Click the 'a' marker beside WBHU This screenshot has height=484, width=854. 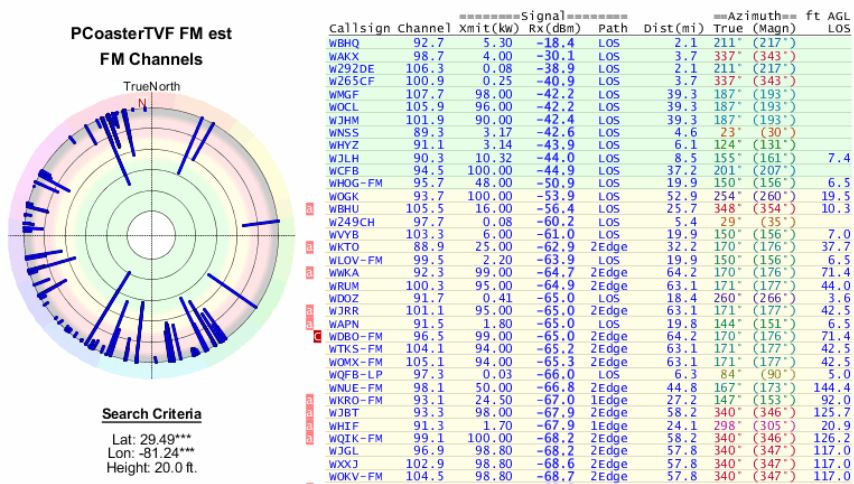[311, 209]
